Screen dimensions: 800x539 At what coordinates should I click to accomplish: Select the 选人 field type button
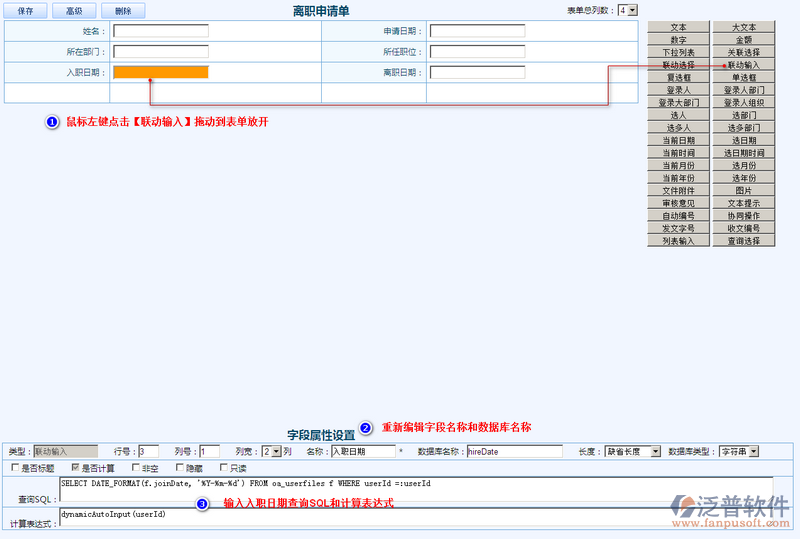pos(679,115)
